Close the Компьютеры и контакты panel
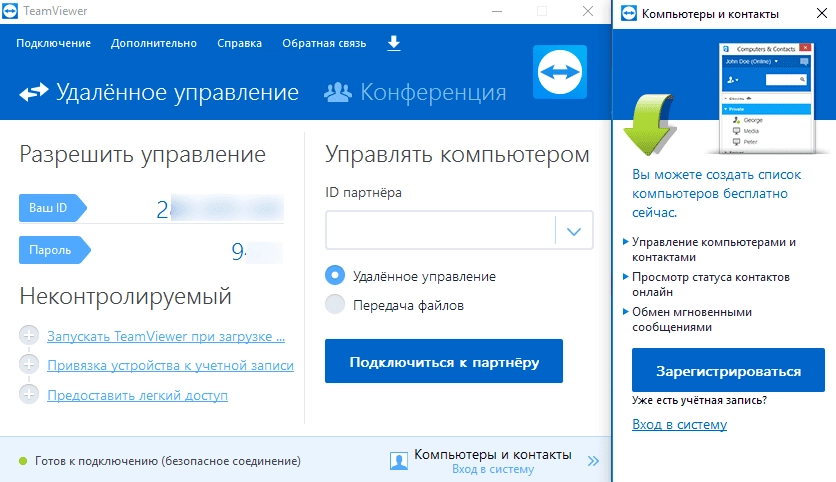Viewport: 836px width, 482px height. 822,13
